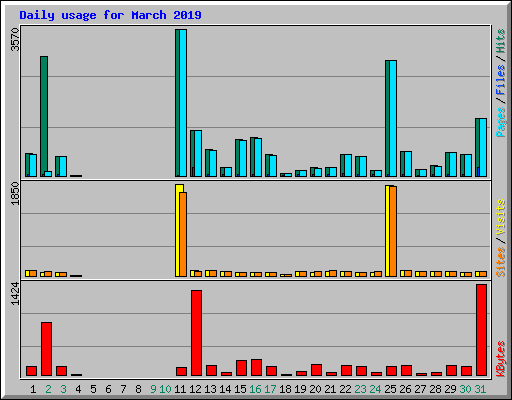Screen dimensions: 512x400
Task: Select day label 8 on the axis
Action: (138, 389)
